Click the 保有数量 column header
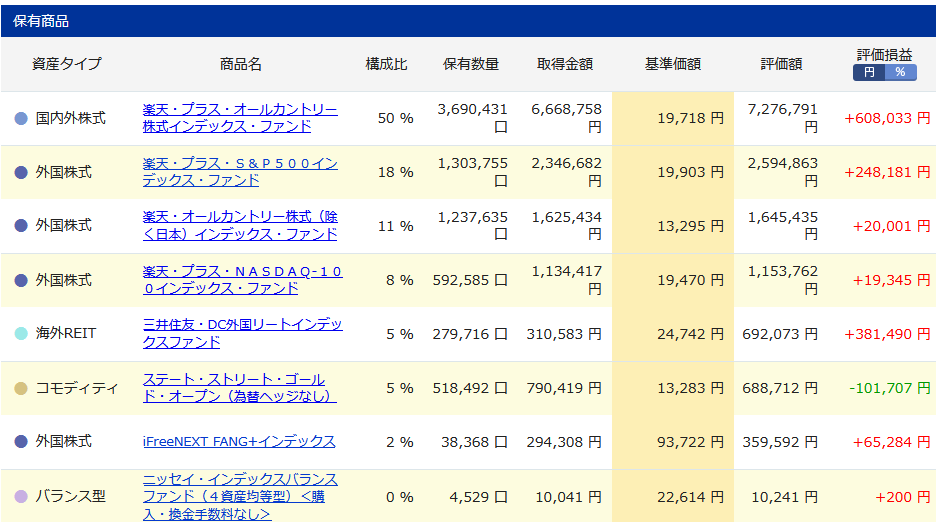The width and height of the screenshot is (936, 522). 471,64
